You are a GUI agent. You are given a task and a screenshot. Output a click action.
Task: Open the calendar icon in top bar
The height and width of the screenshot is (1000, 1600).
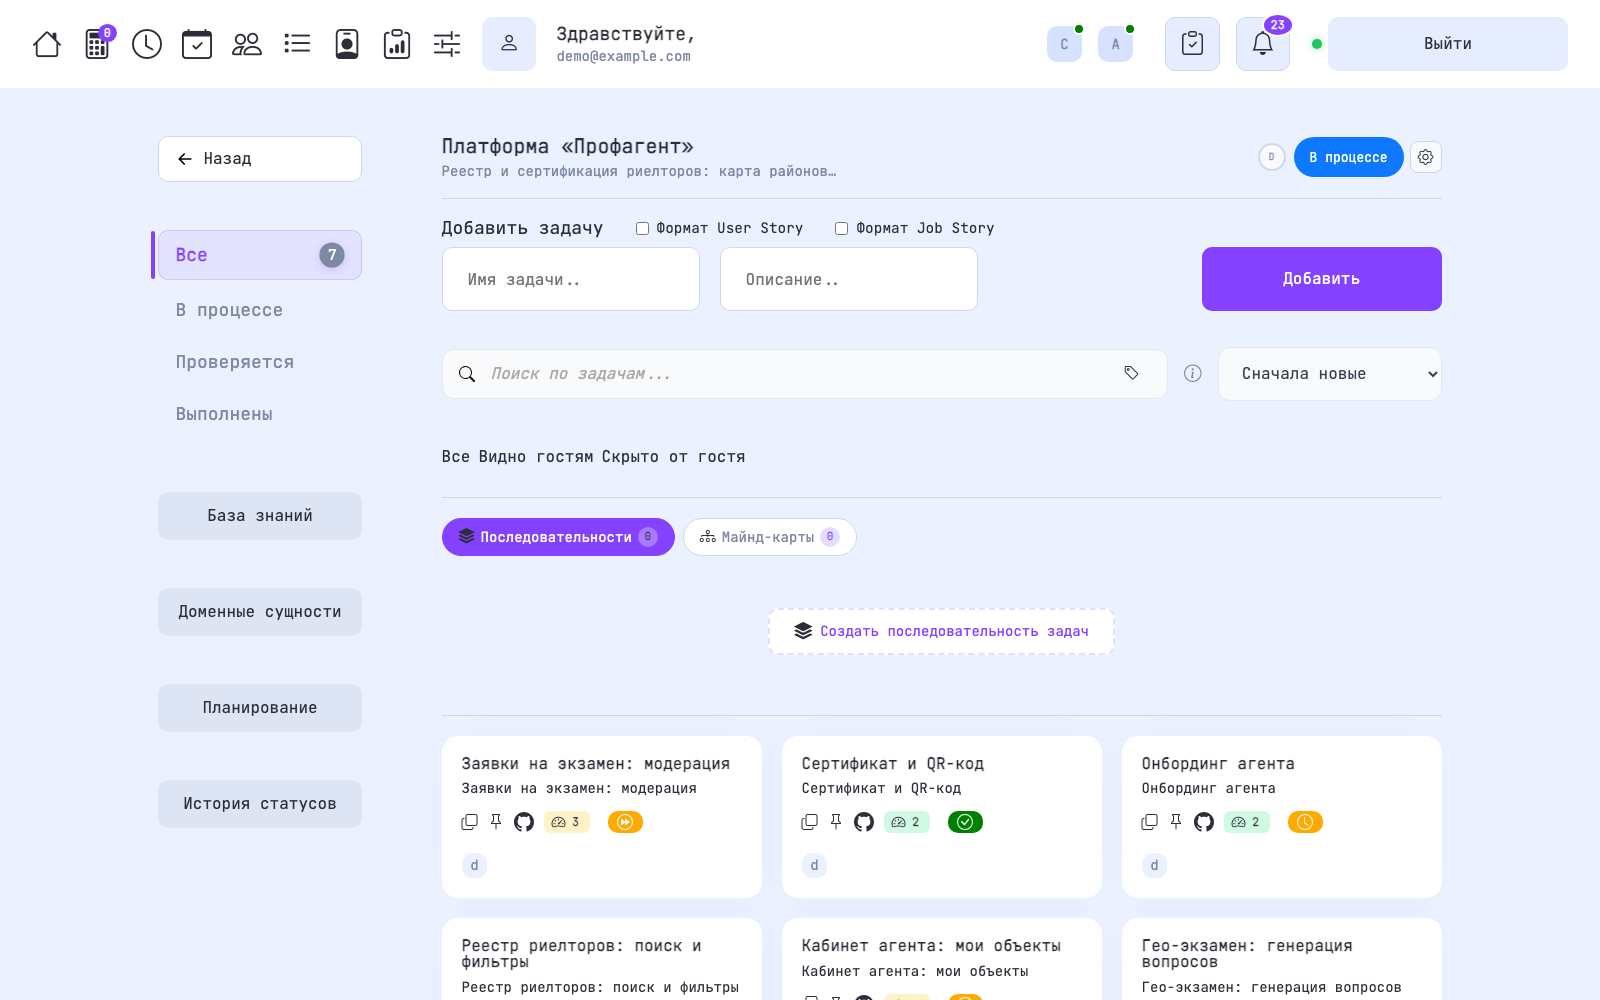point(197,44)
